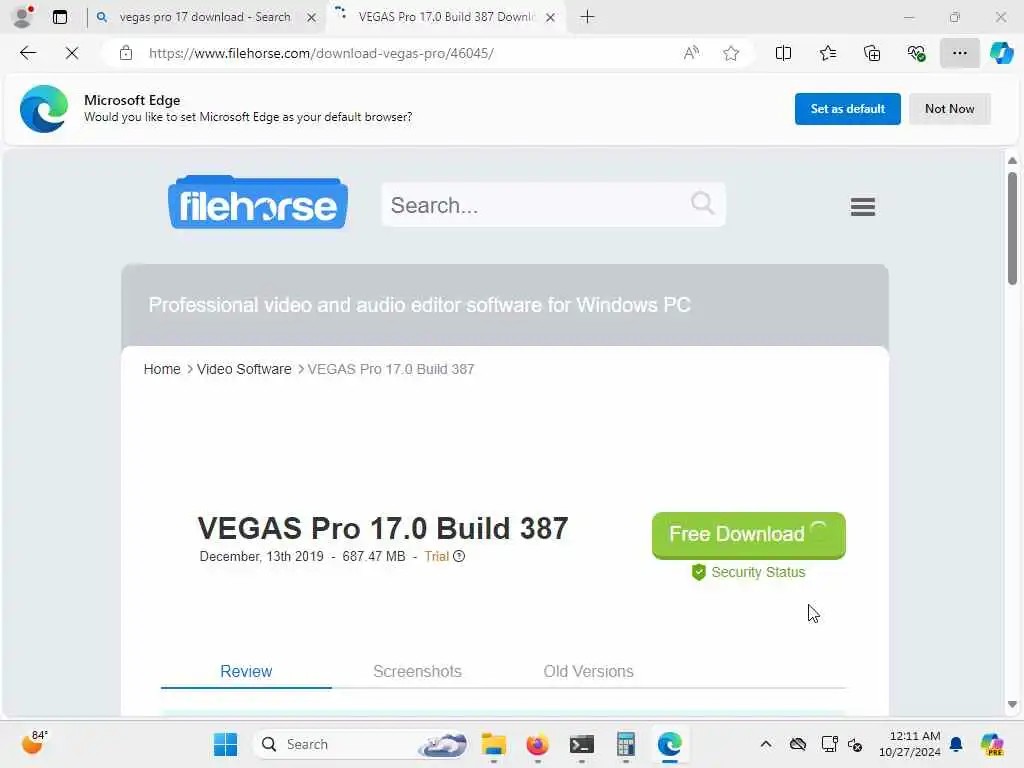The width and height of the screenshot is (1024, 768).
Task: Open the Split screen icon
Action: pyautogui.click(x=783, y=53)
